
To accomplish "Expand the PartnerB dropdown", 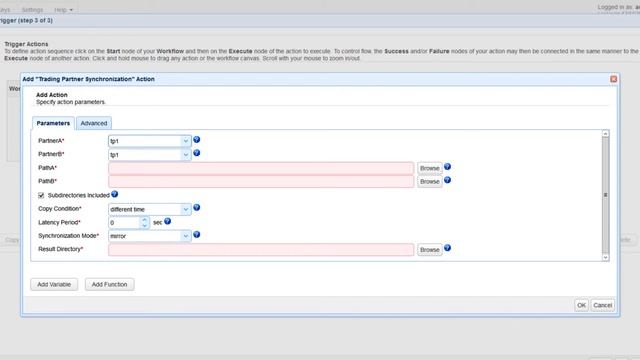I will 186,155.
